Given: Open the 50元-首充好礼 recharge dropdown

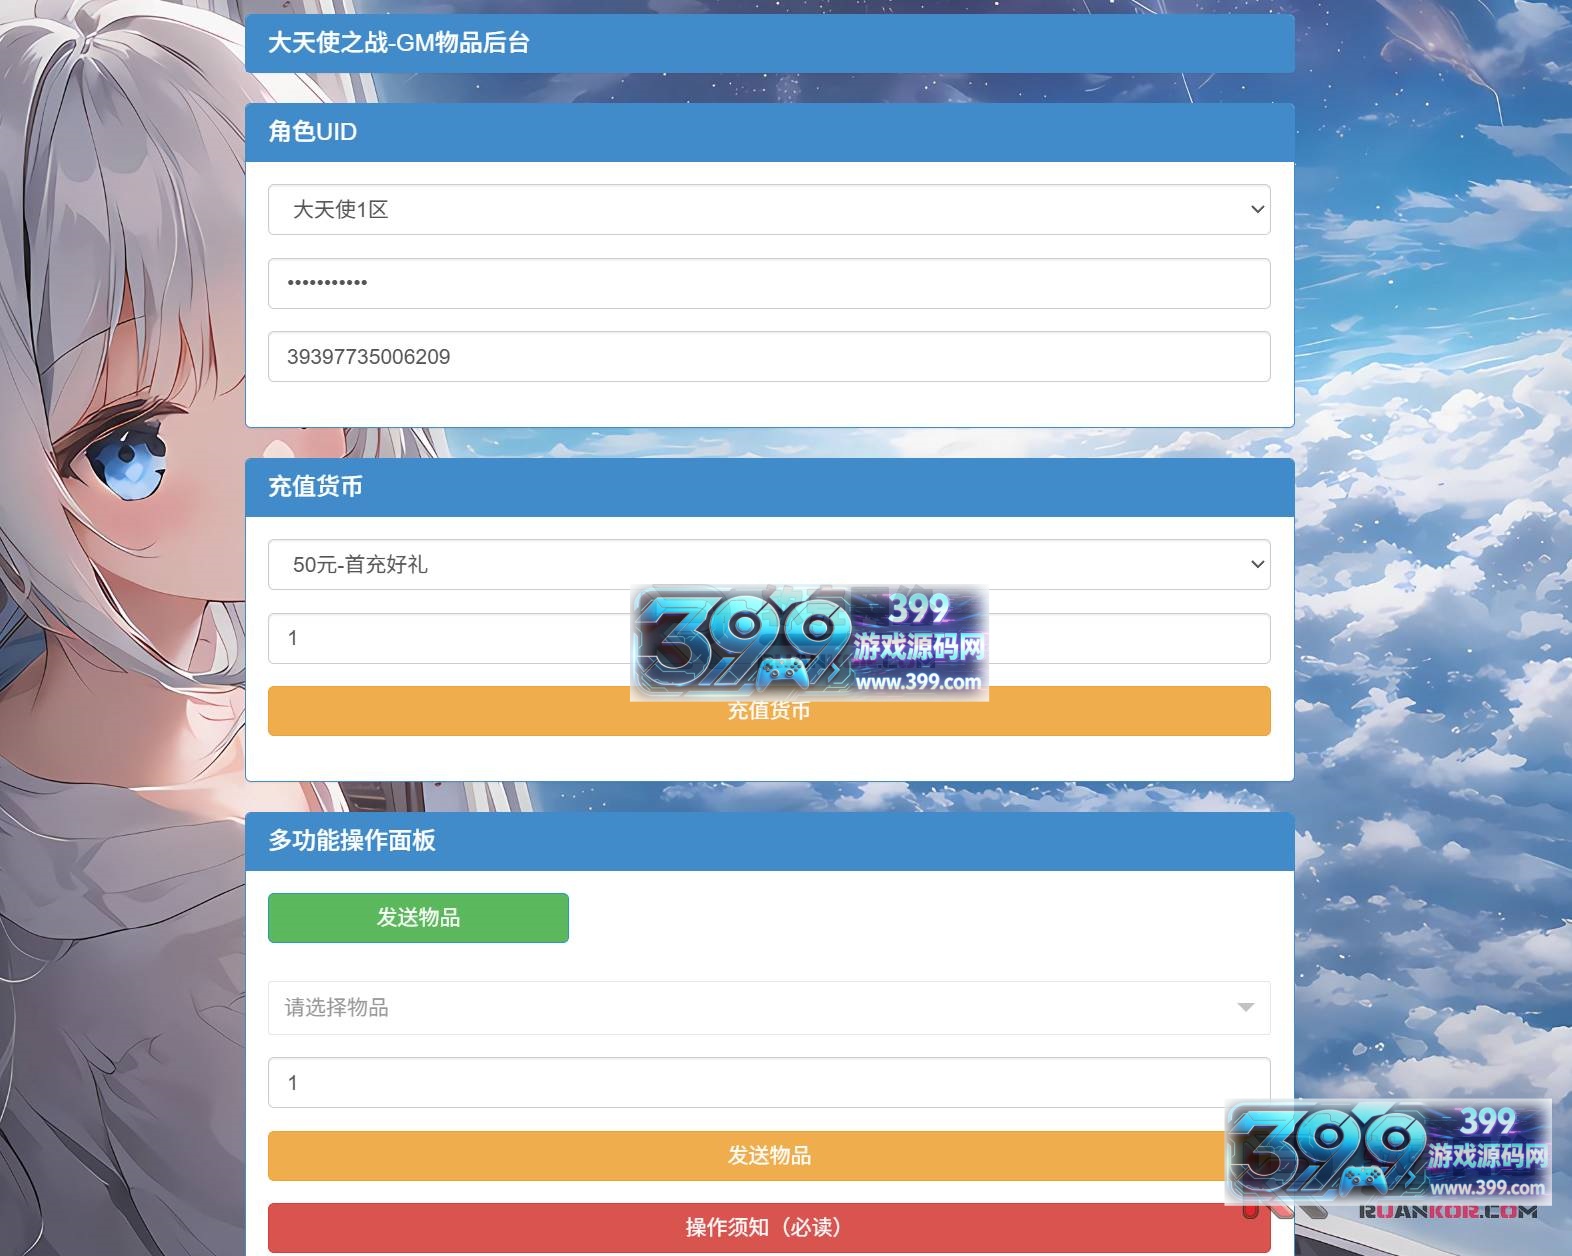Looking at the screenshot, I should (769, 565).
